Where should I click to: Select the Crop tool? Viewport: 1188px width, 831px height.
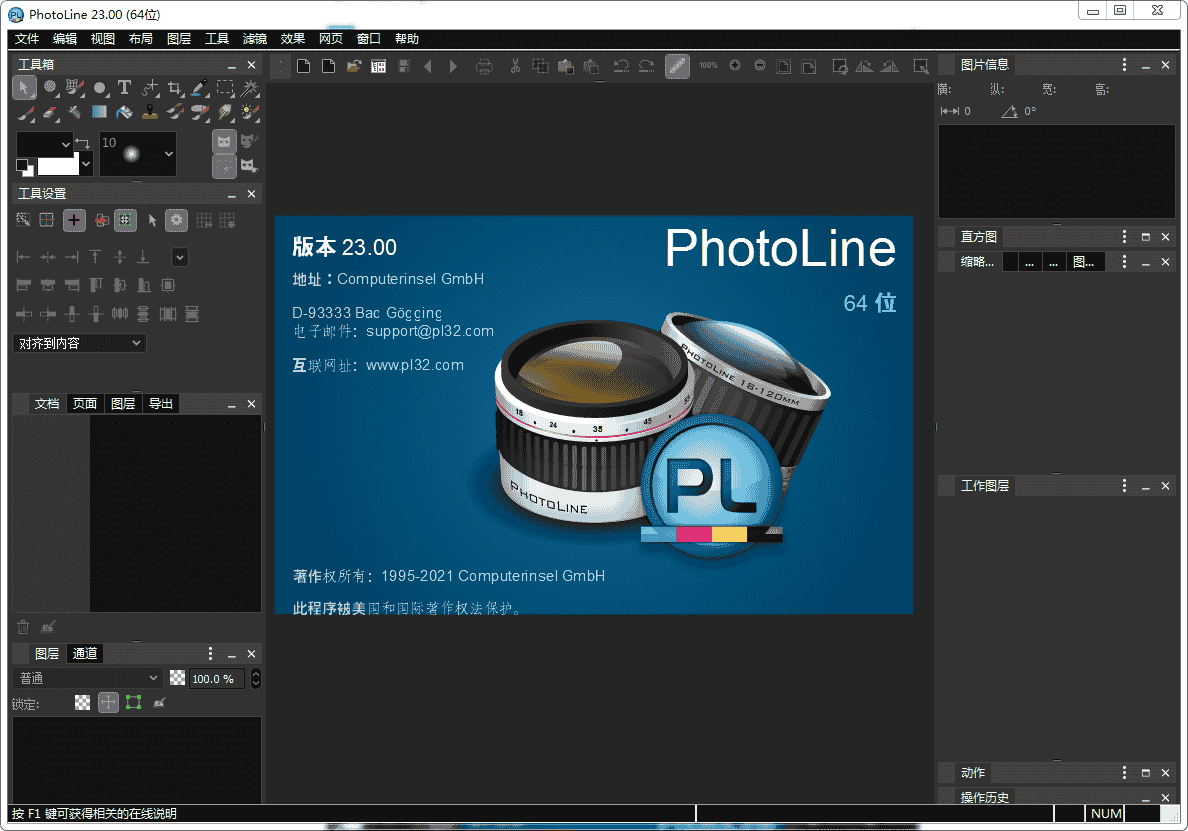point(175,88)
